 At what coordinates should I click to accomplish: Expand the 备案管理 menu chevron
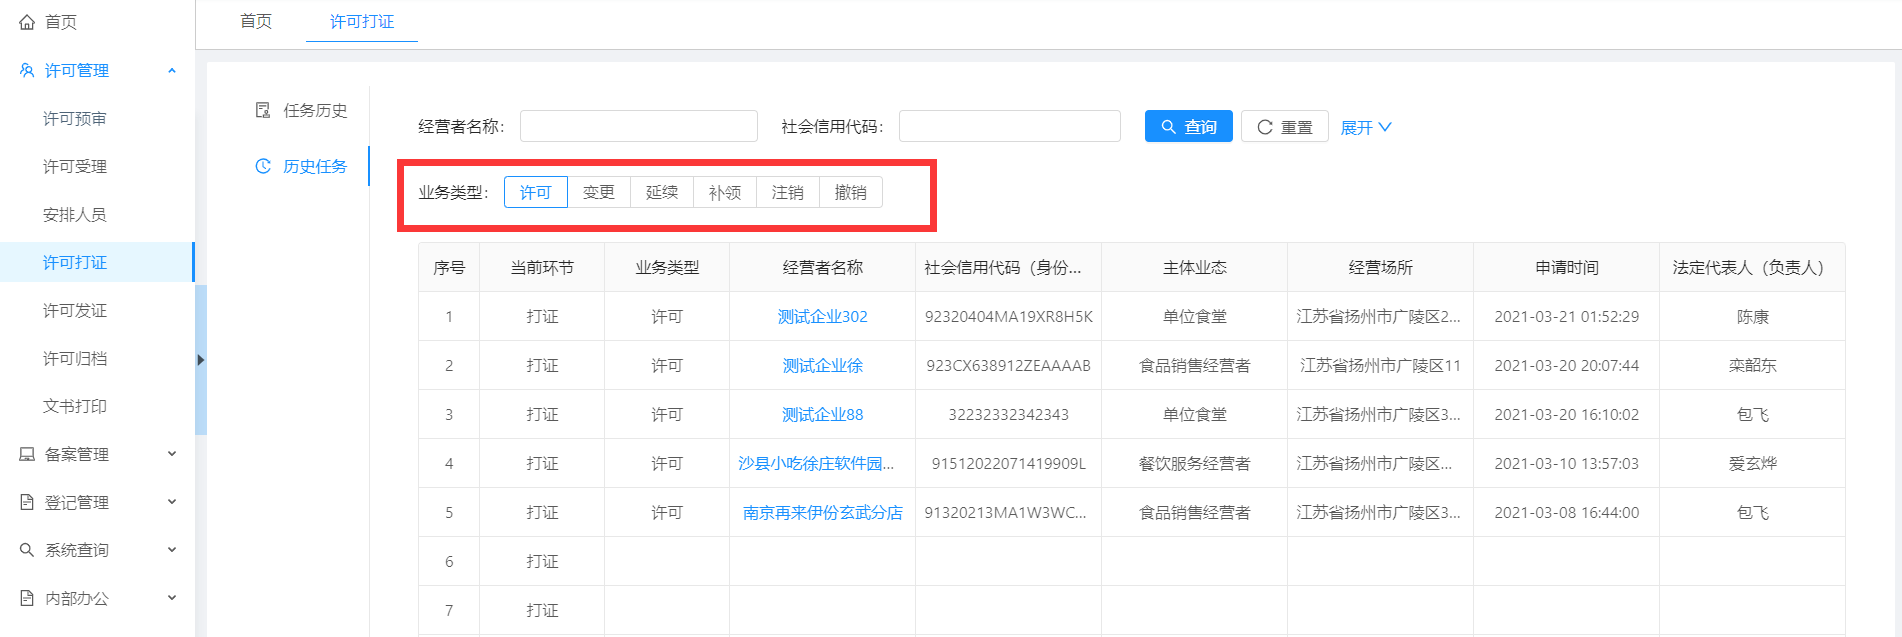coord(172,454)
